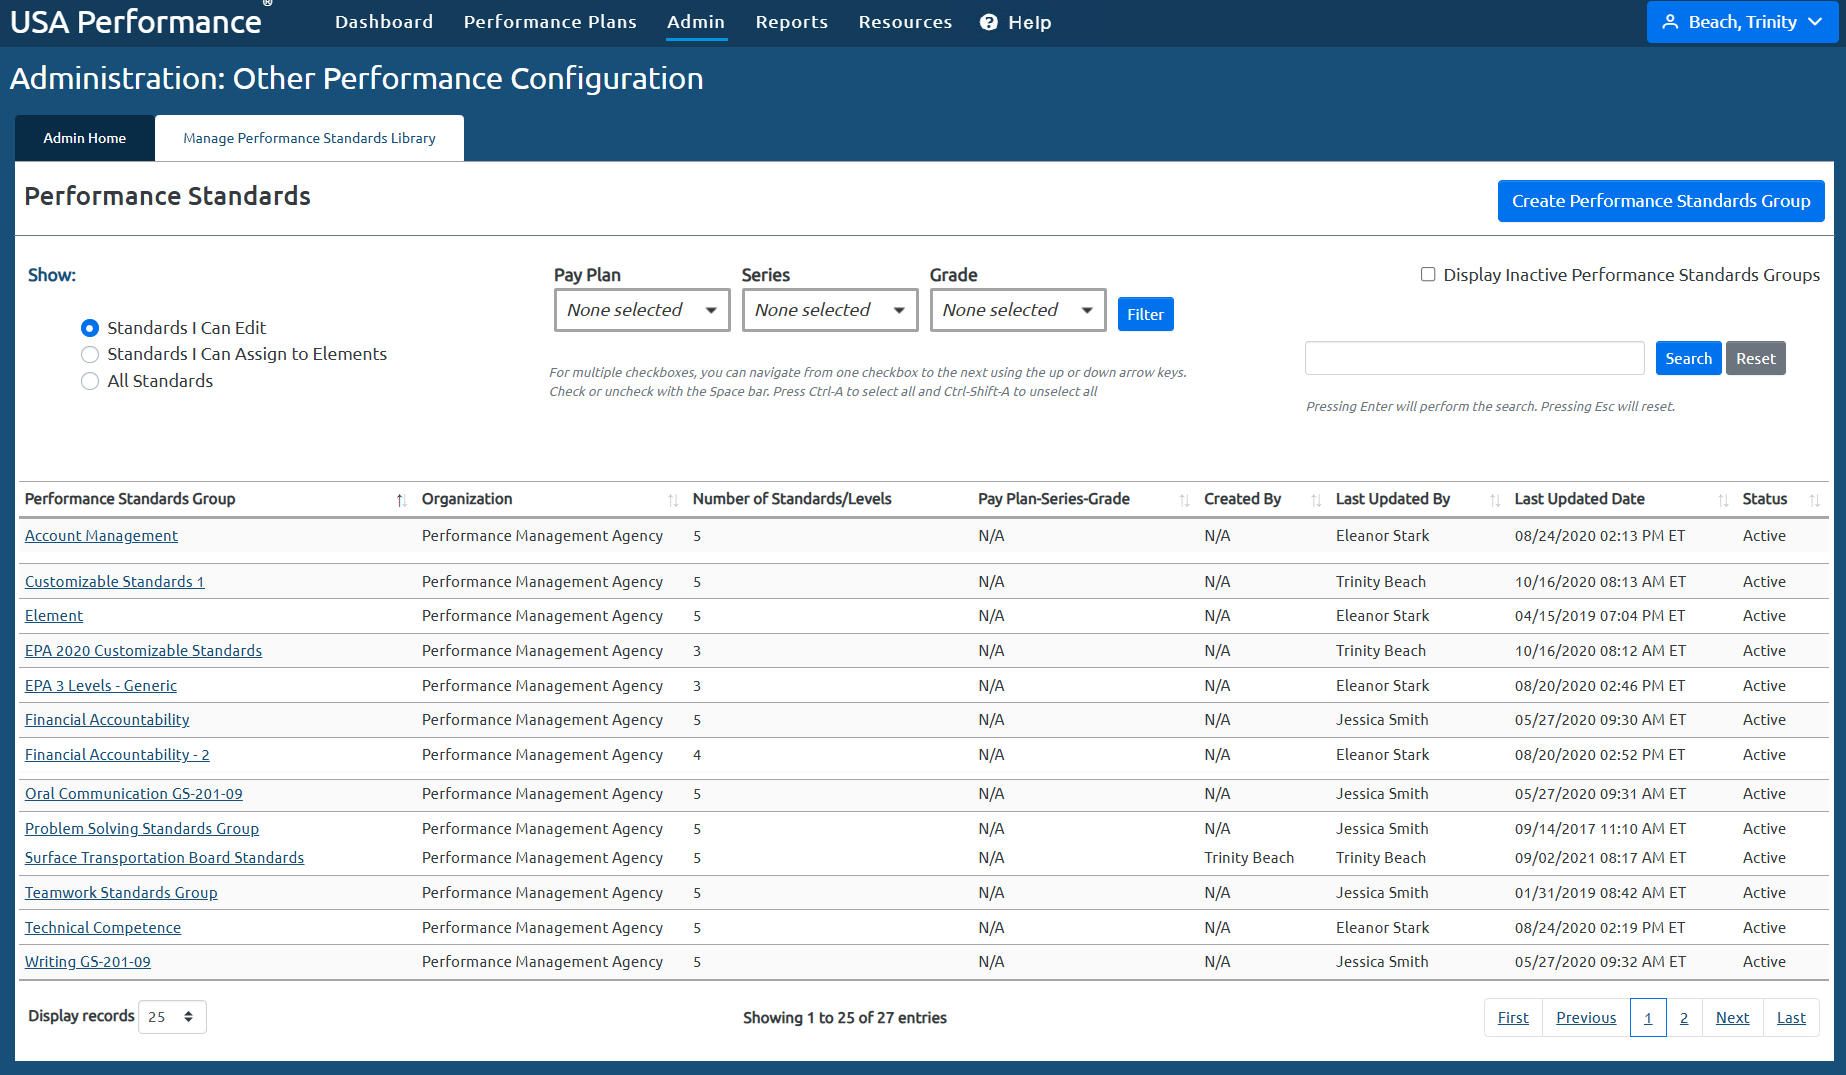Go to the Last page
Image resolution: width=1846 pixels, height=1075 pixels.
point(1791,1018)
